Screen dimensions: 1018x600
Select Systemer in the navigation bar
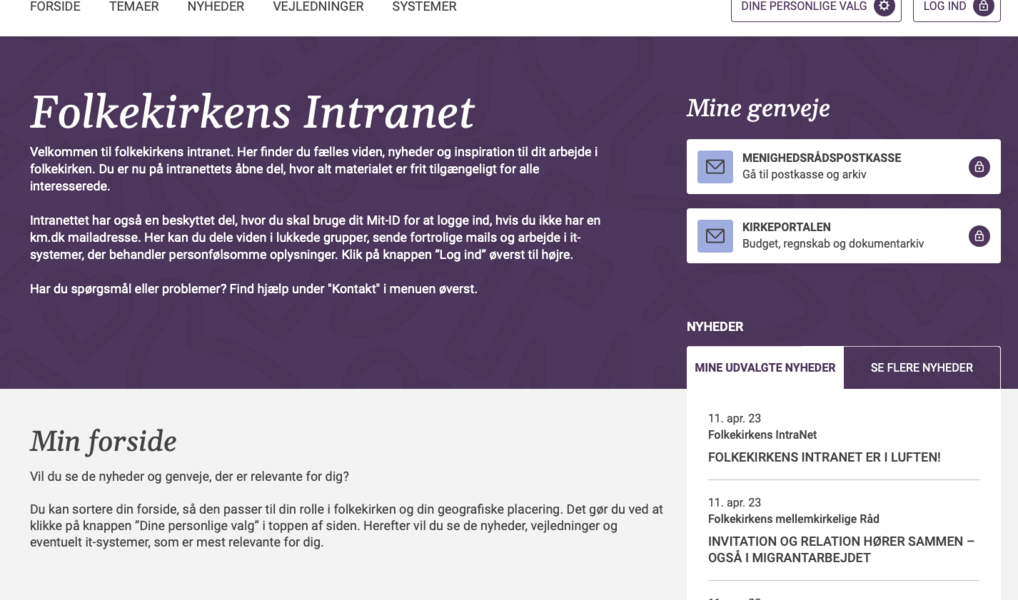tap(424, 7)
